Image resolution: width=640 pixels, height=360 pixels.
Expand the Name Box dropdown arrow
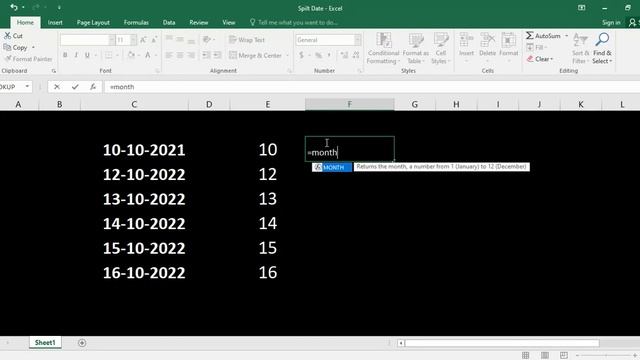coord(27,87)
